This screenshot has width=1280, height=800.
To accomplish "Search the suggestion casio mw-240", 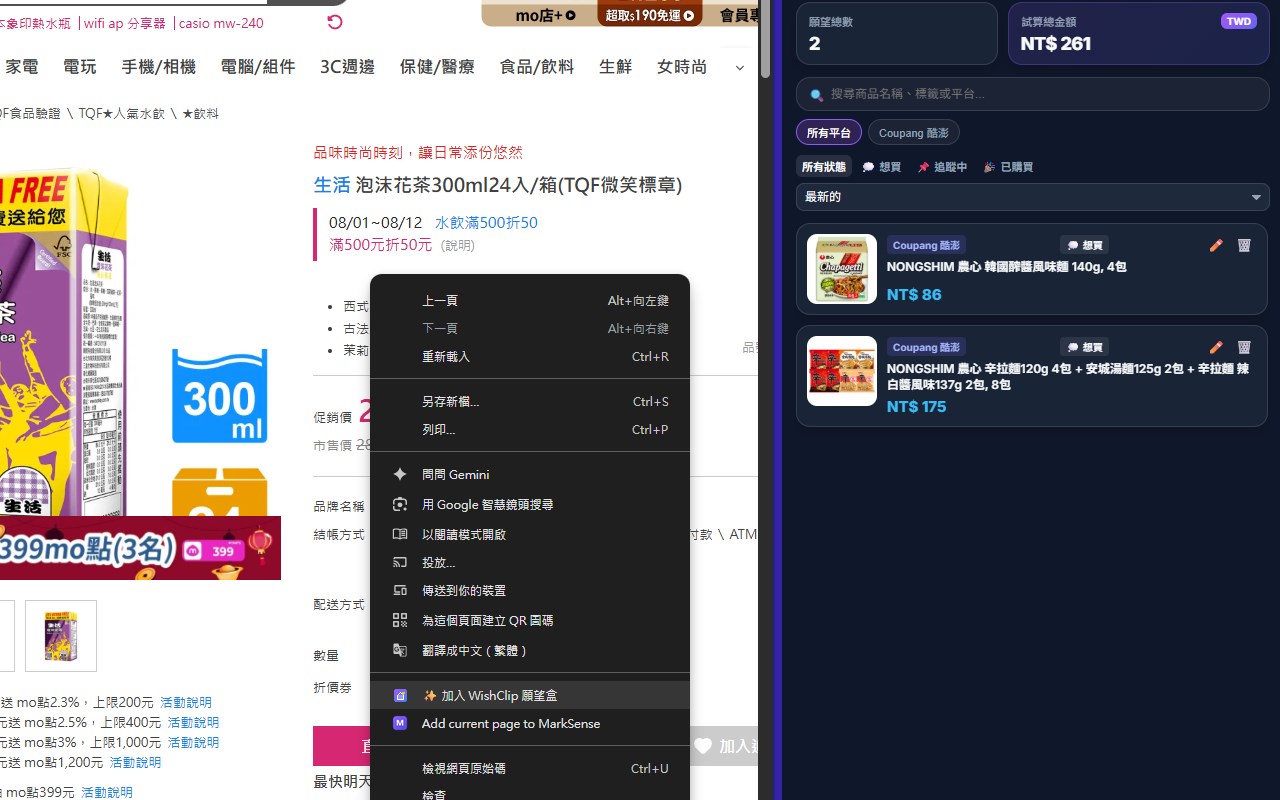I will [x=219, y=23].
